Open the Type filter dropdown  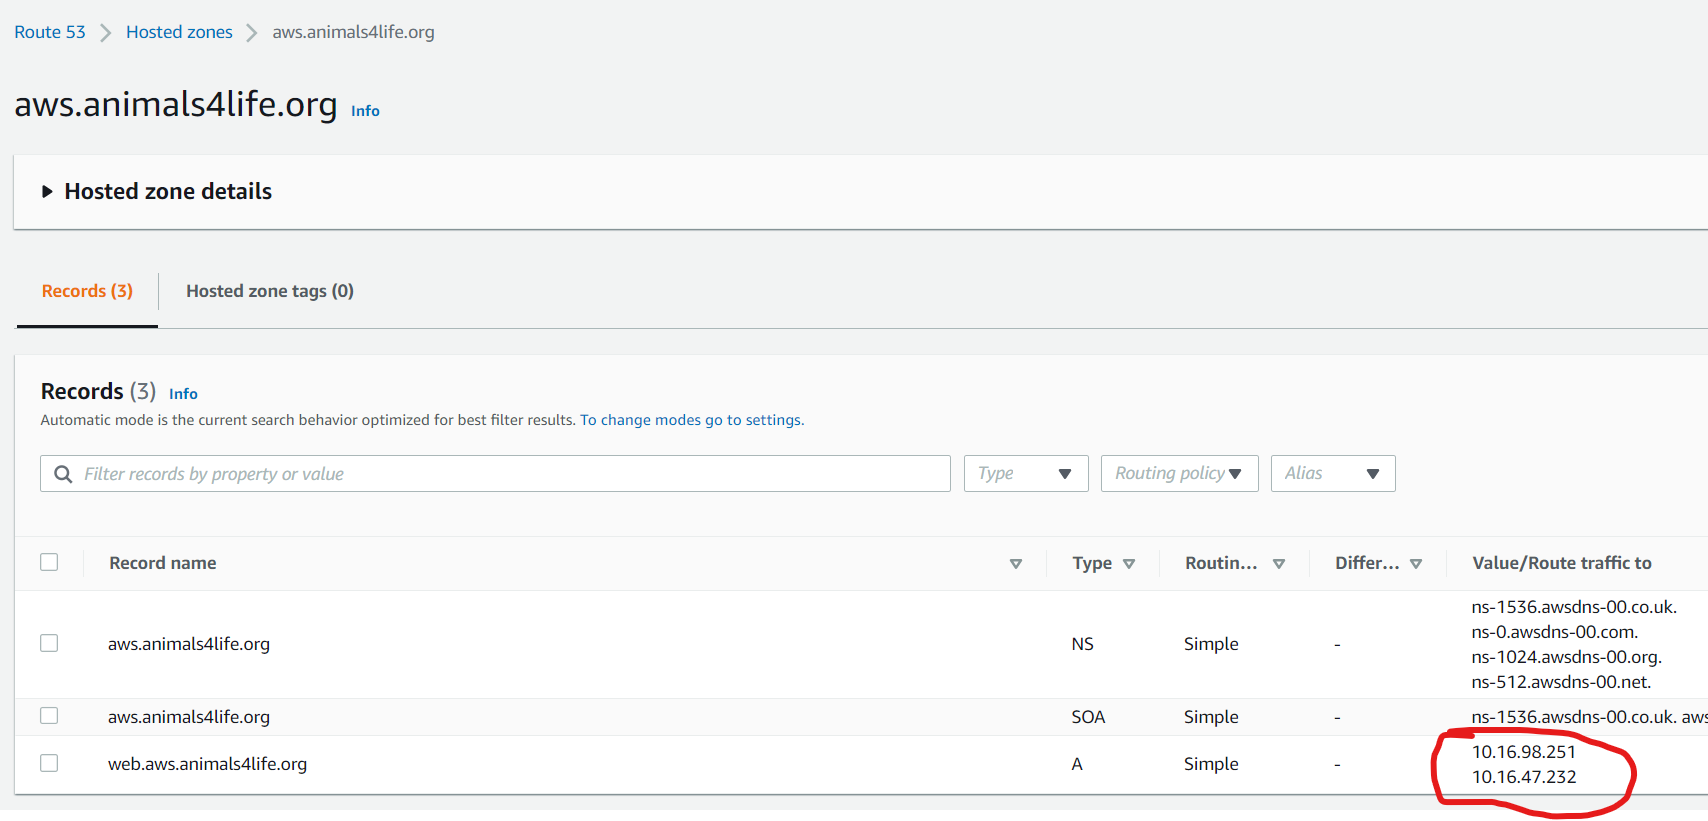[1026, 474]
